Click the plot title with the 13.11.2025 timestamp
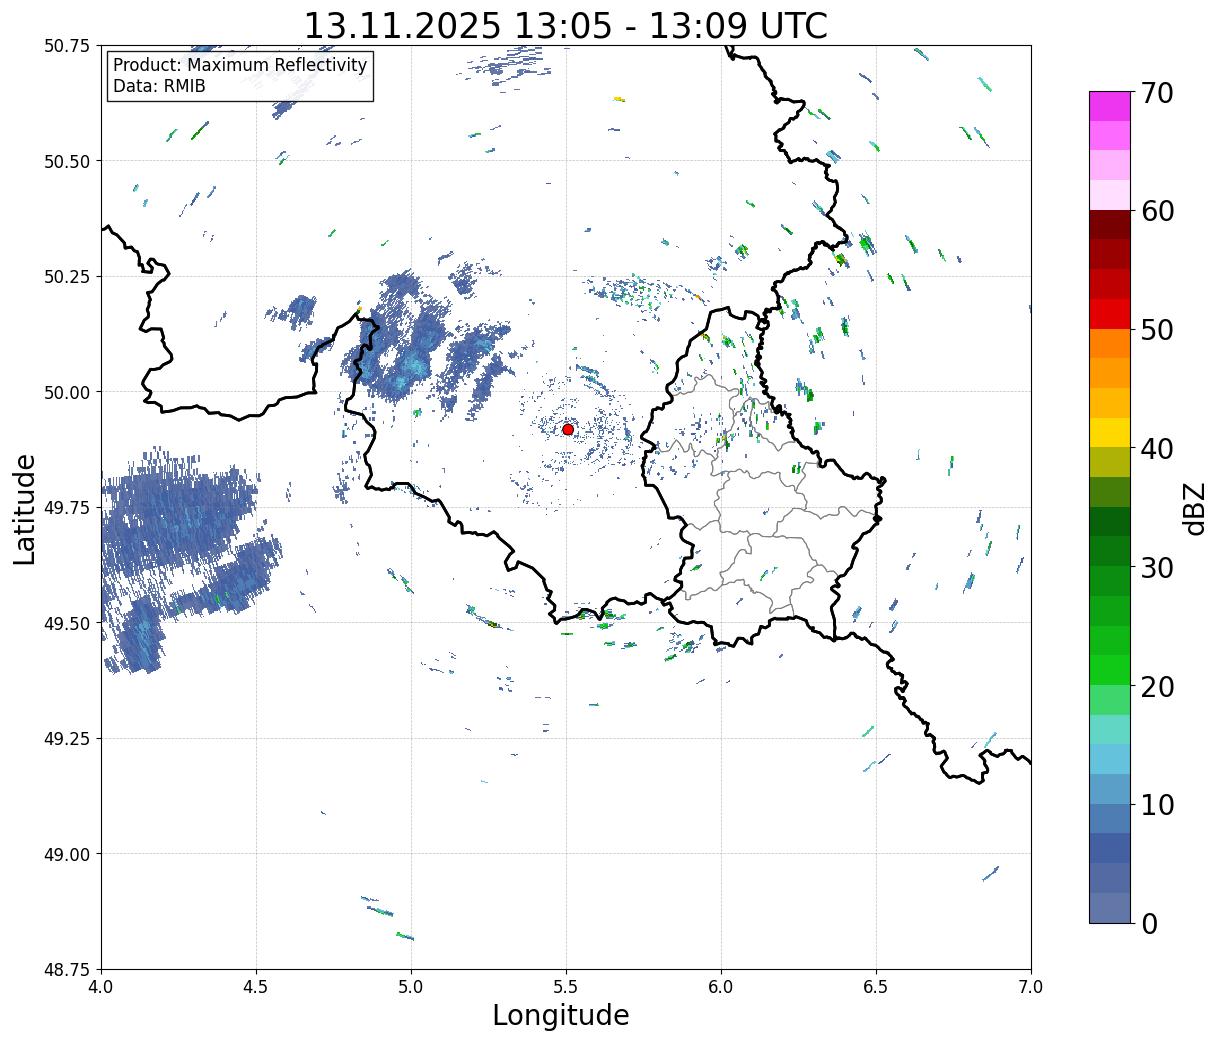The image size is (1219, 1040). [x=565, y=25]
